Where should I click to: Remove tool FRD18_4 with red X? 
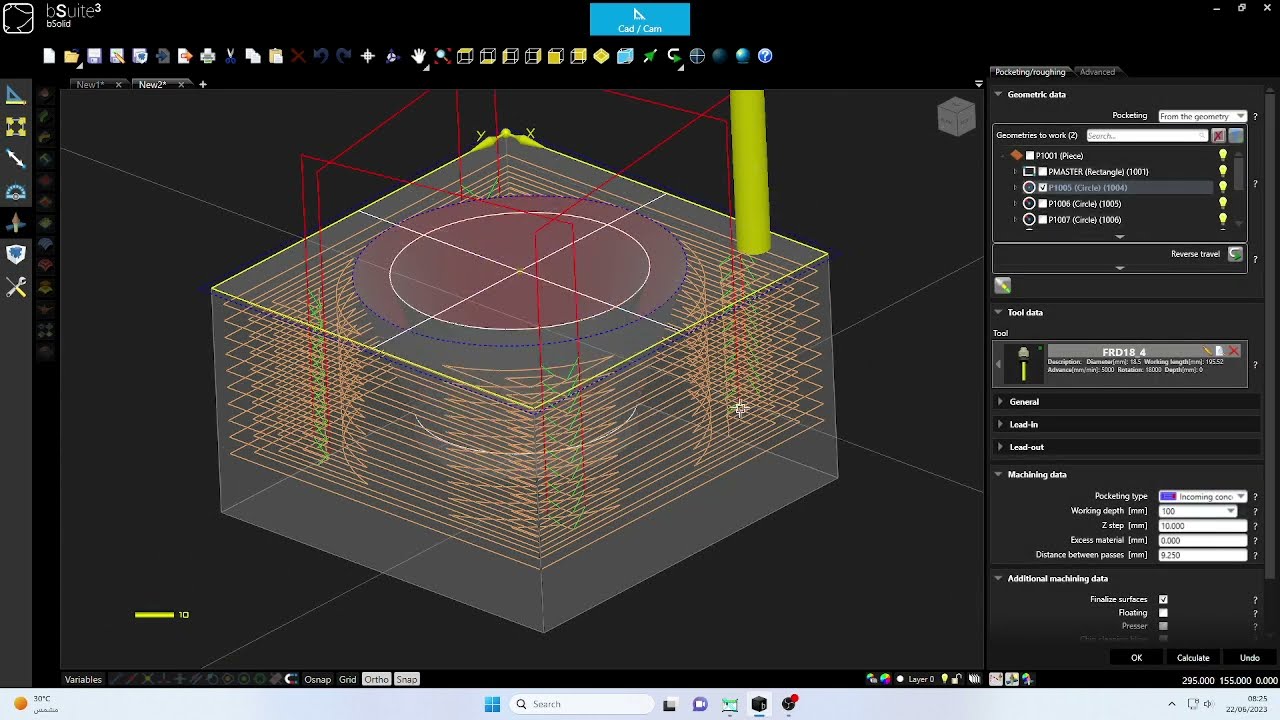click(x=1234, y=351)
